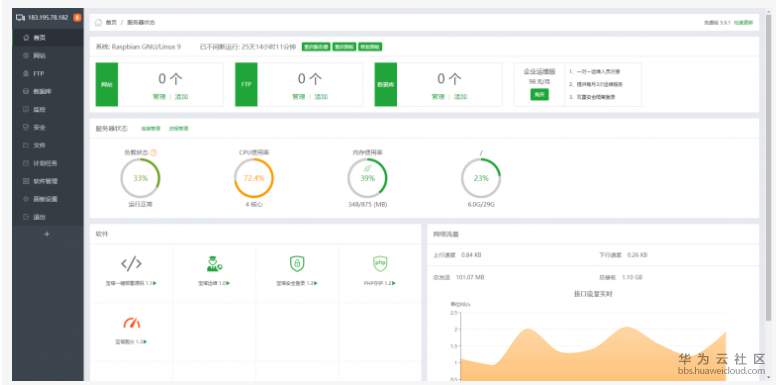Viewport: 776px width, 385px height.
Task: Click the '348/875 (MB)' memory value
Action: [368, 204]
